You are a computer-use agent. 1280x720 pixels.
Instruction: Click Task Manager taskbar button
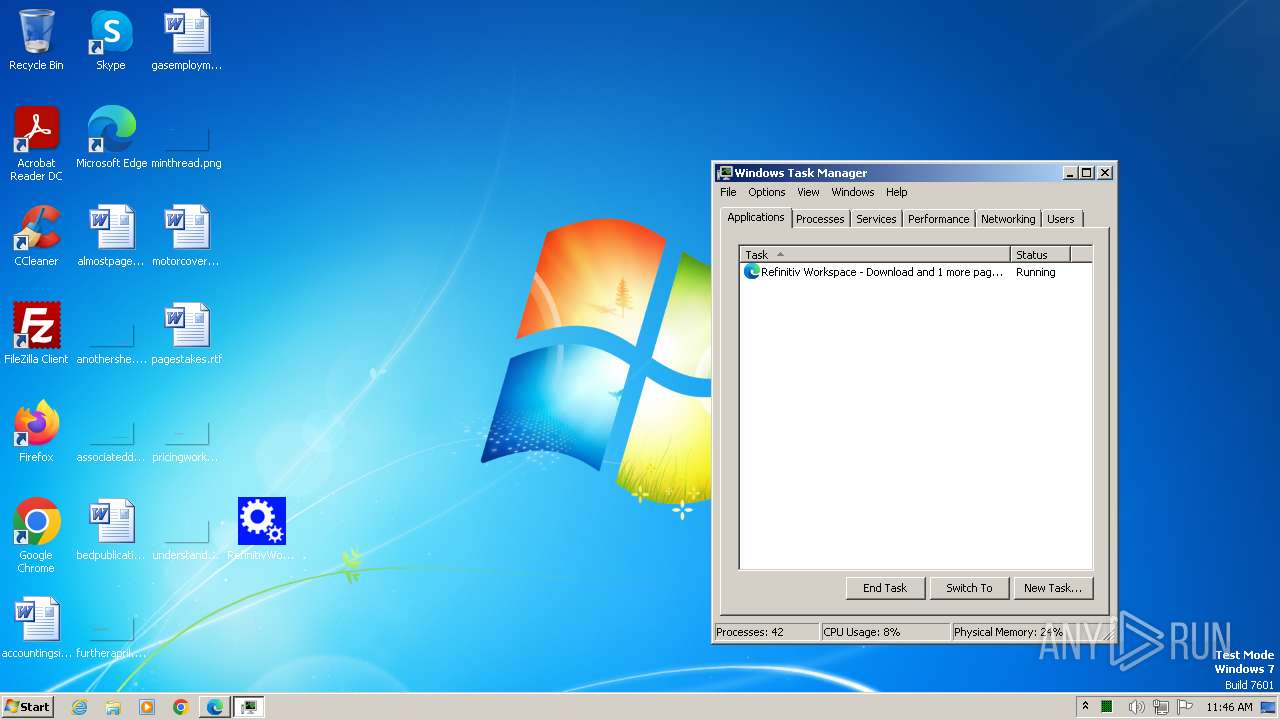click(x=249, y=707)
